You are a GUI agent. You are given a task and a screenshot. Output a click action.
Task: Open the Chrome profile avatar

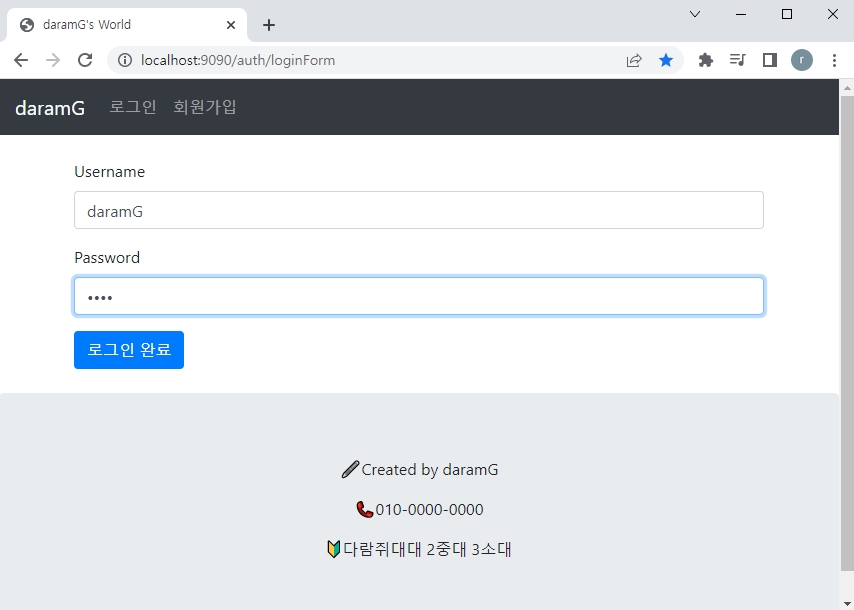(802, 60)
